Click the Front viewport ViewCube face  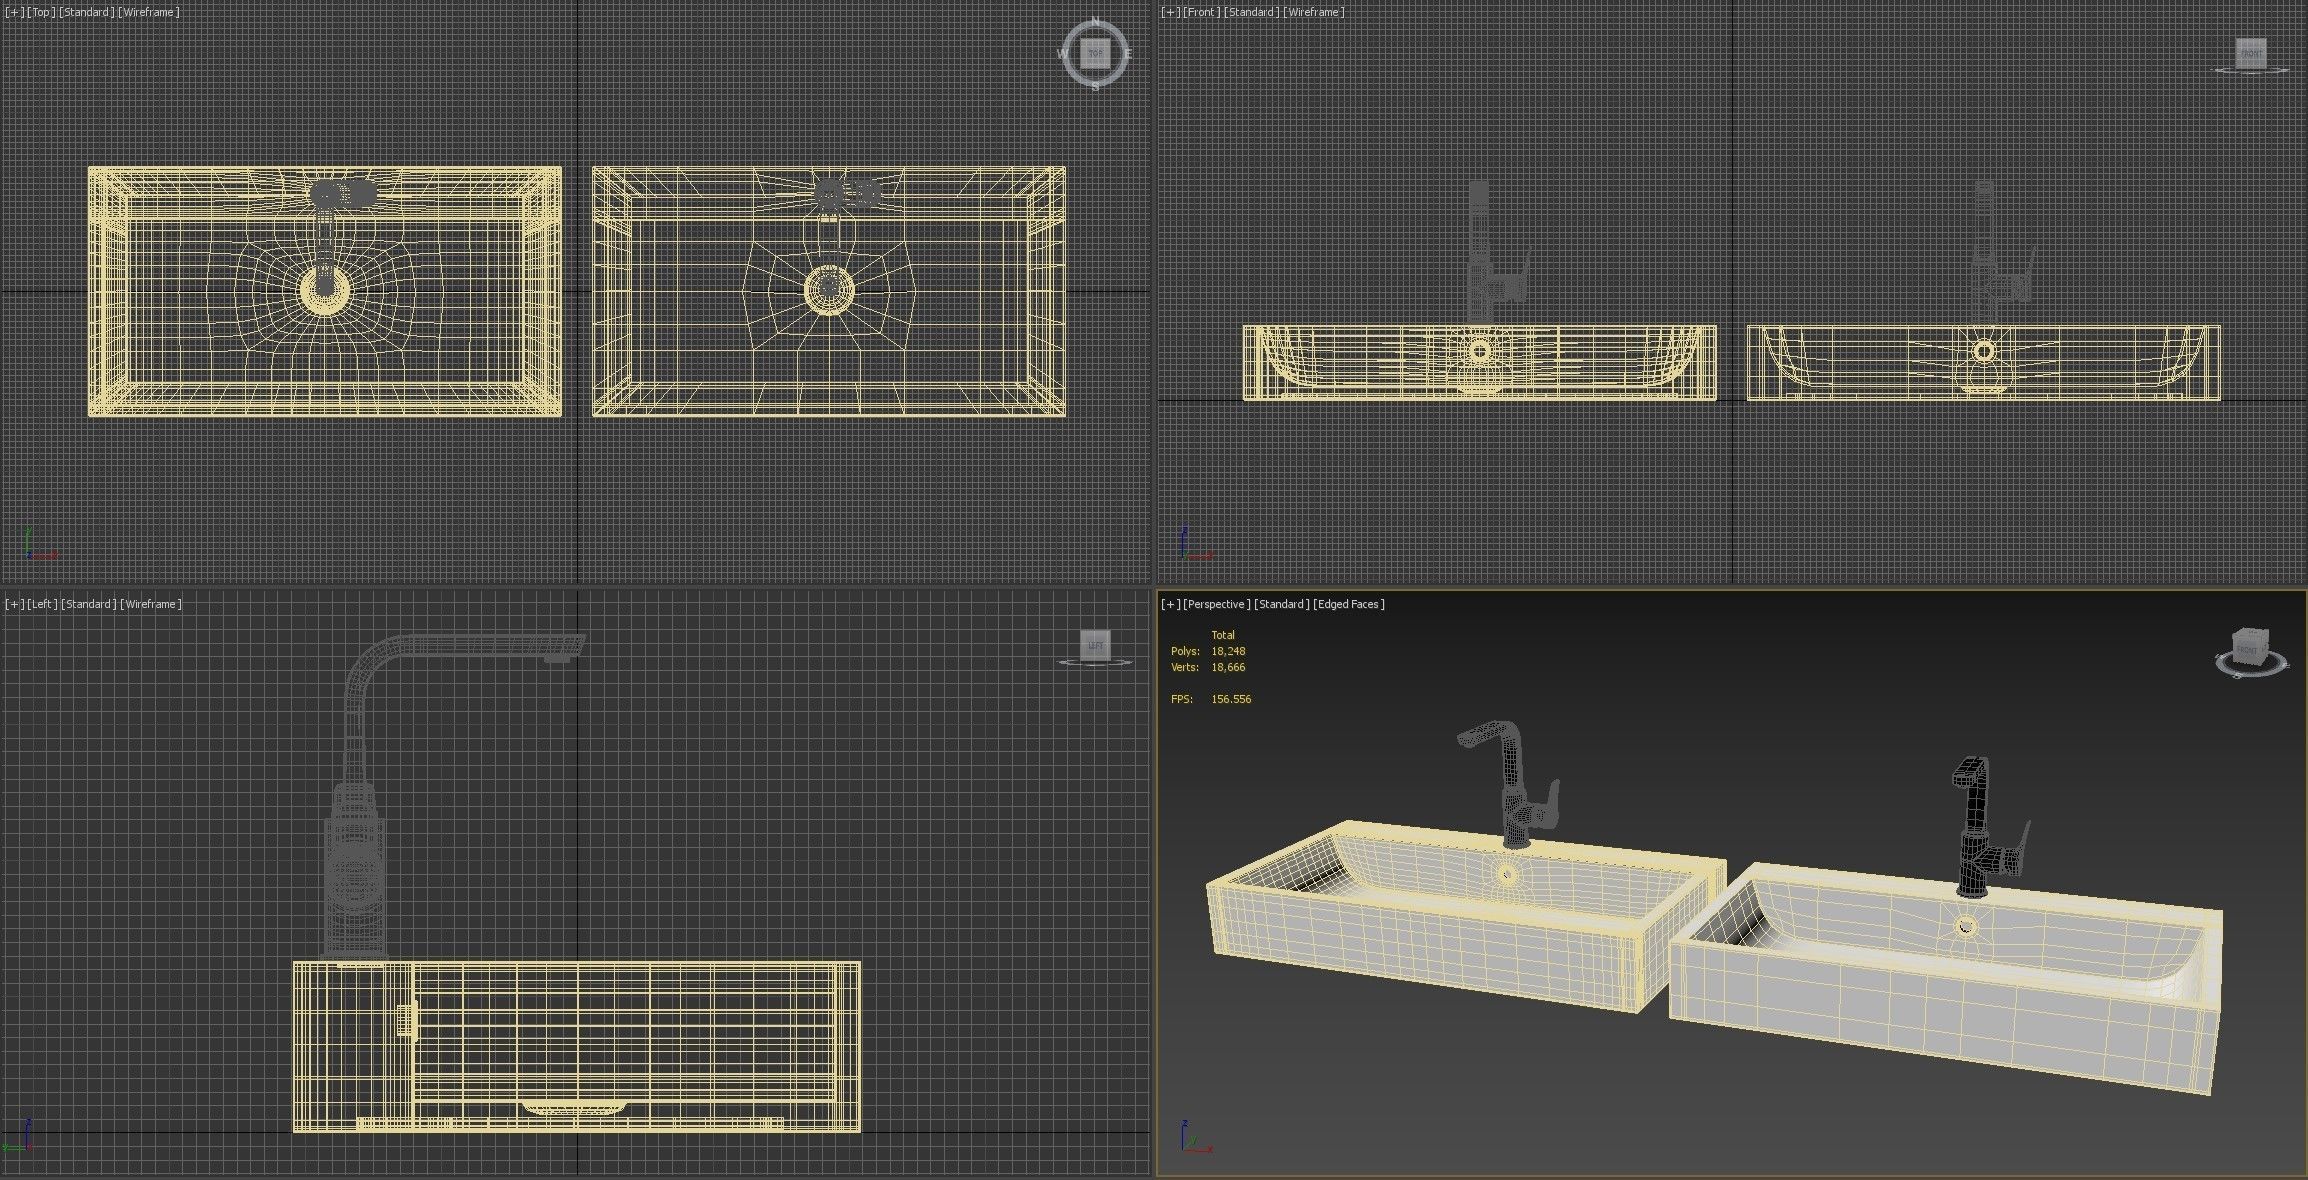coord(2250,53)
